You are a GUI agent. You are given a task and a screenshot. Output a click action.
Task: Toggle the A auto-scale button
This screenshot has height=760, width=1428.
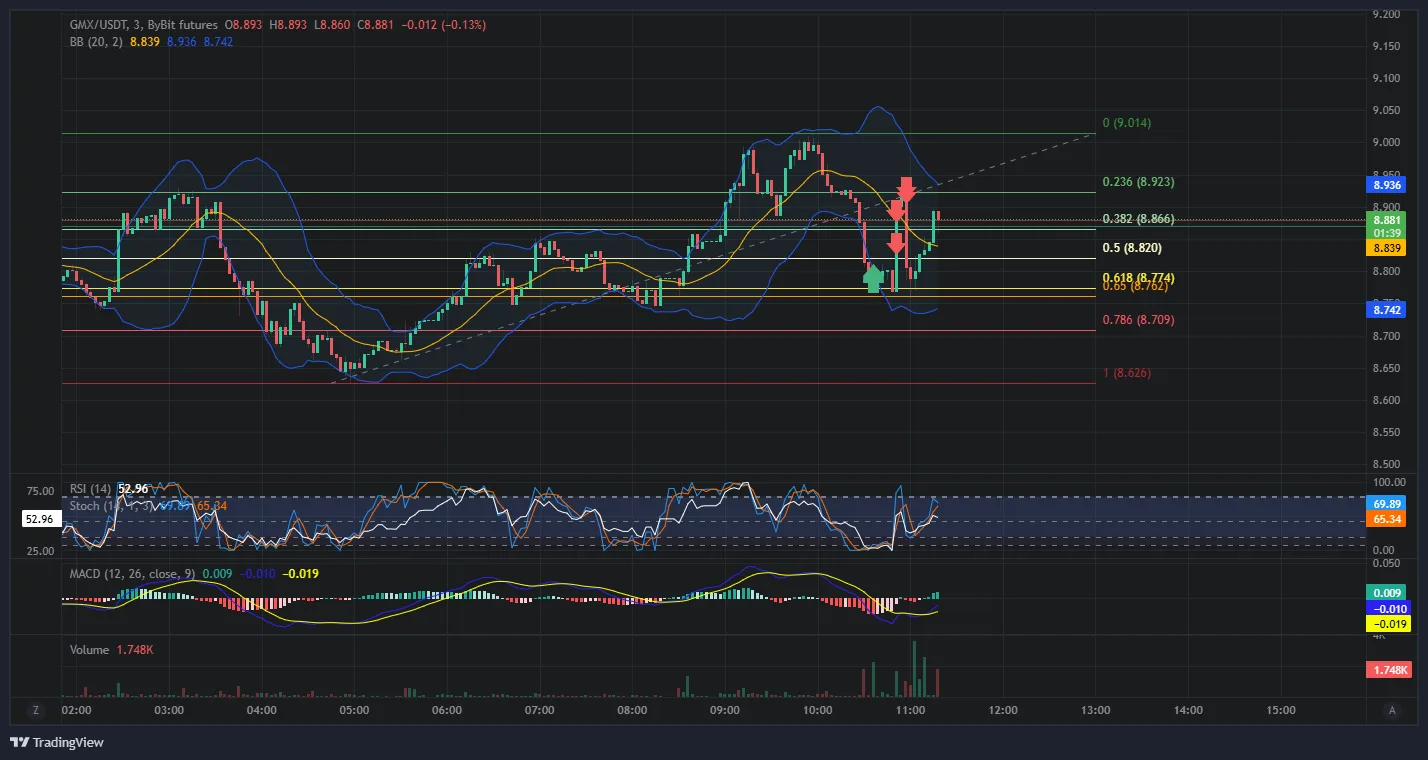coord(1392,710)
